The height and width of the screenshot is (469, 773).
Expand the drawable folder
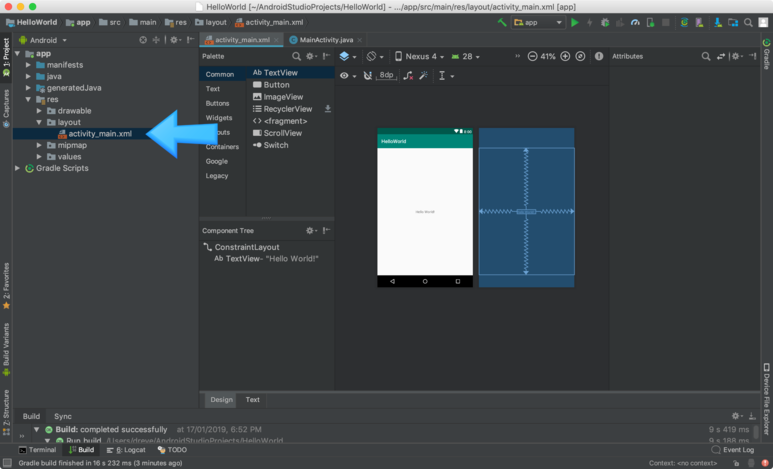click(x=39, y=110)
